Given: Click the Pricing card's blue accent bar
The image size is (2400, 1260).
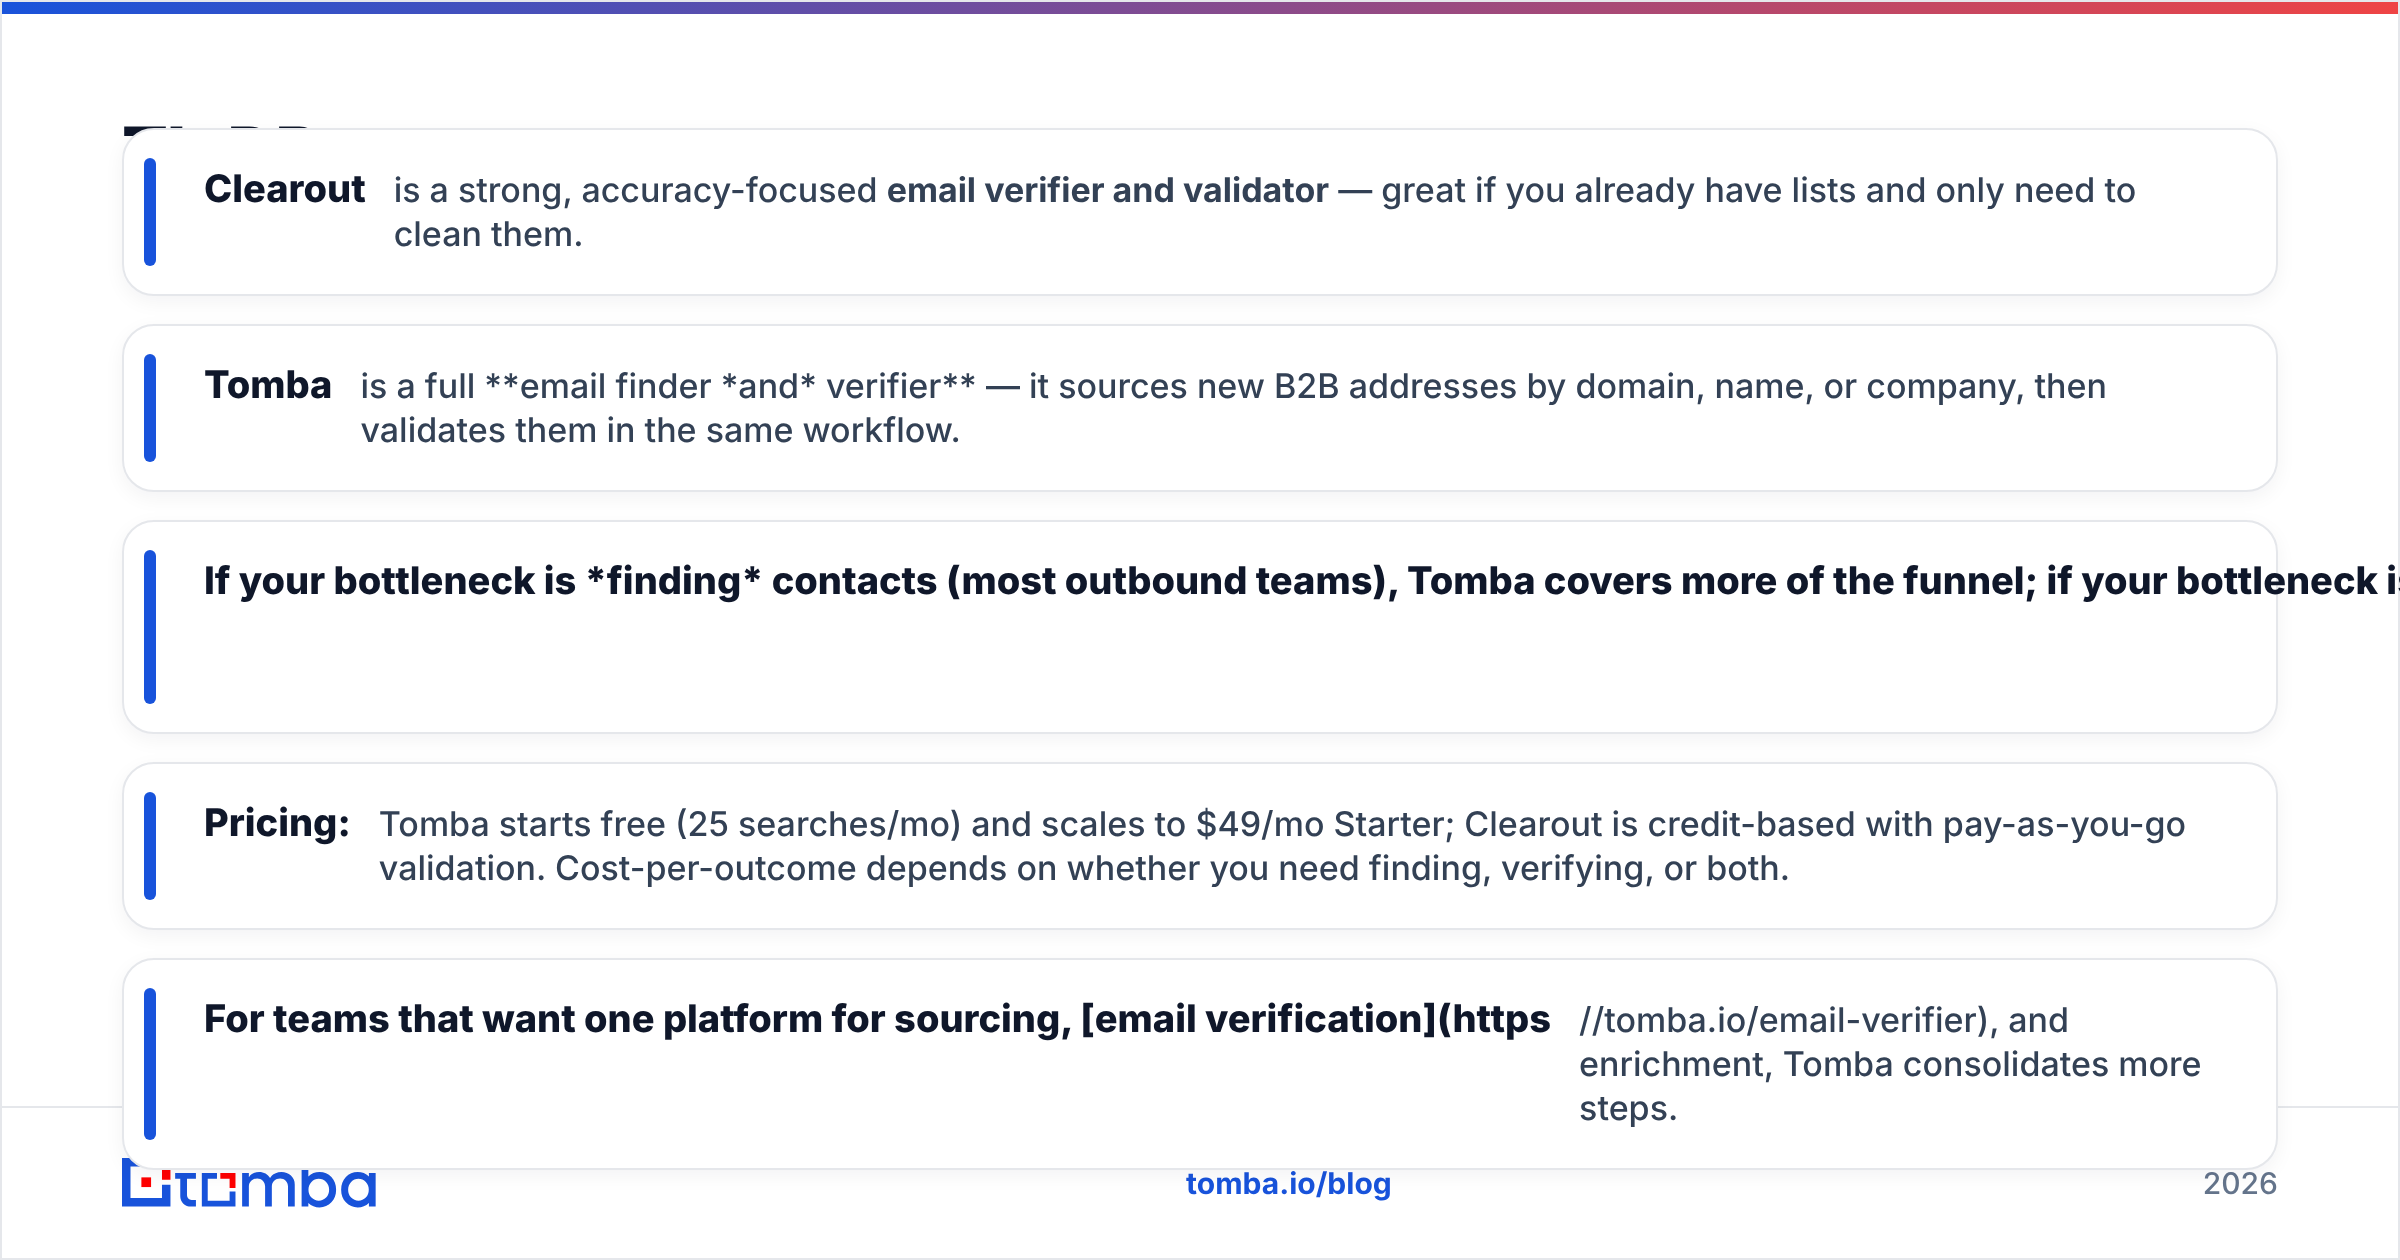Looking at the screenshot, I should [x=150, y=846].
